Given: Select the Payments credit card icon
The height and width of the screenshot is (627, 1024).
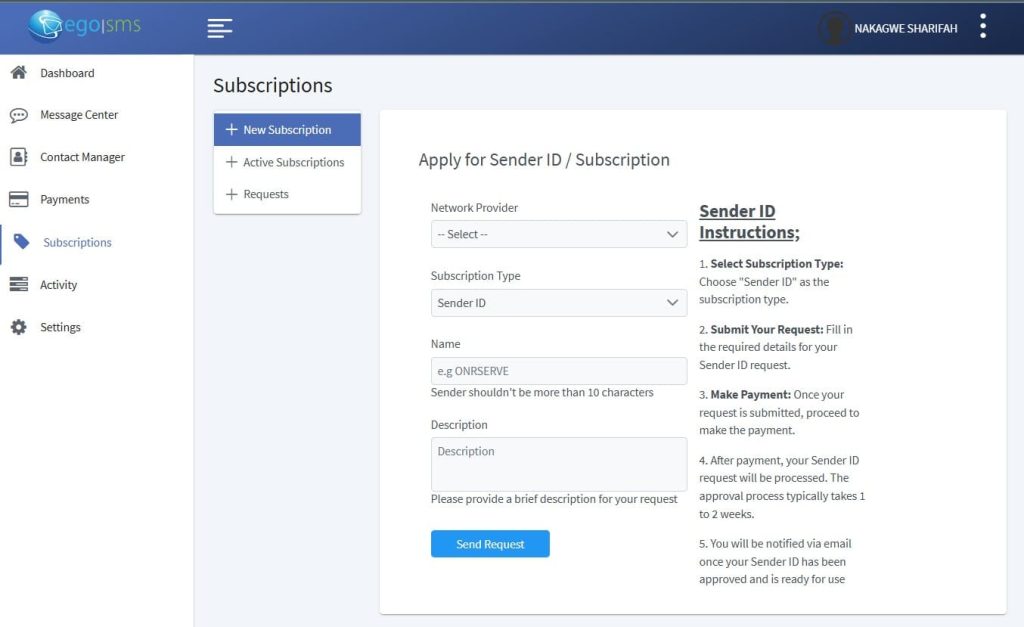Looking at the screenshot, I should 18,200.
